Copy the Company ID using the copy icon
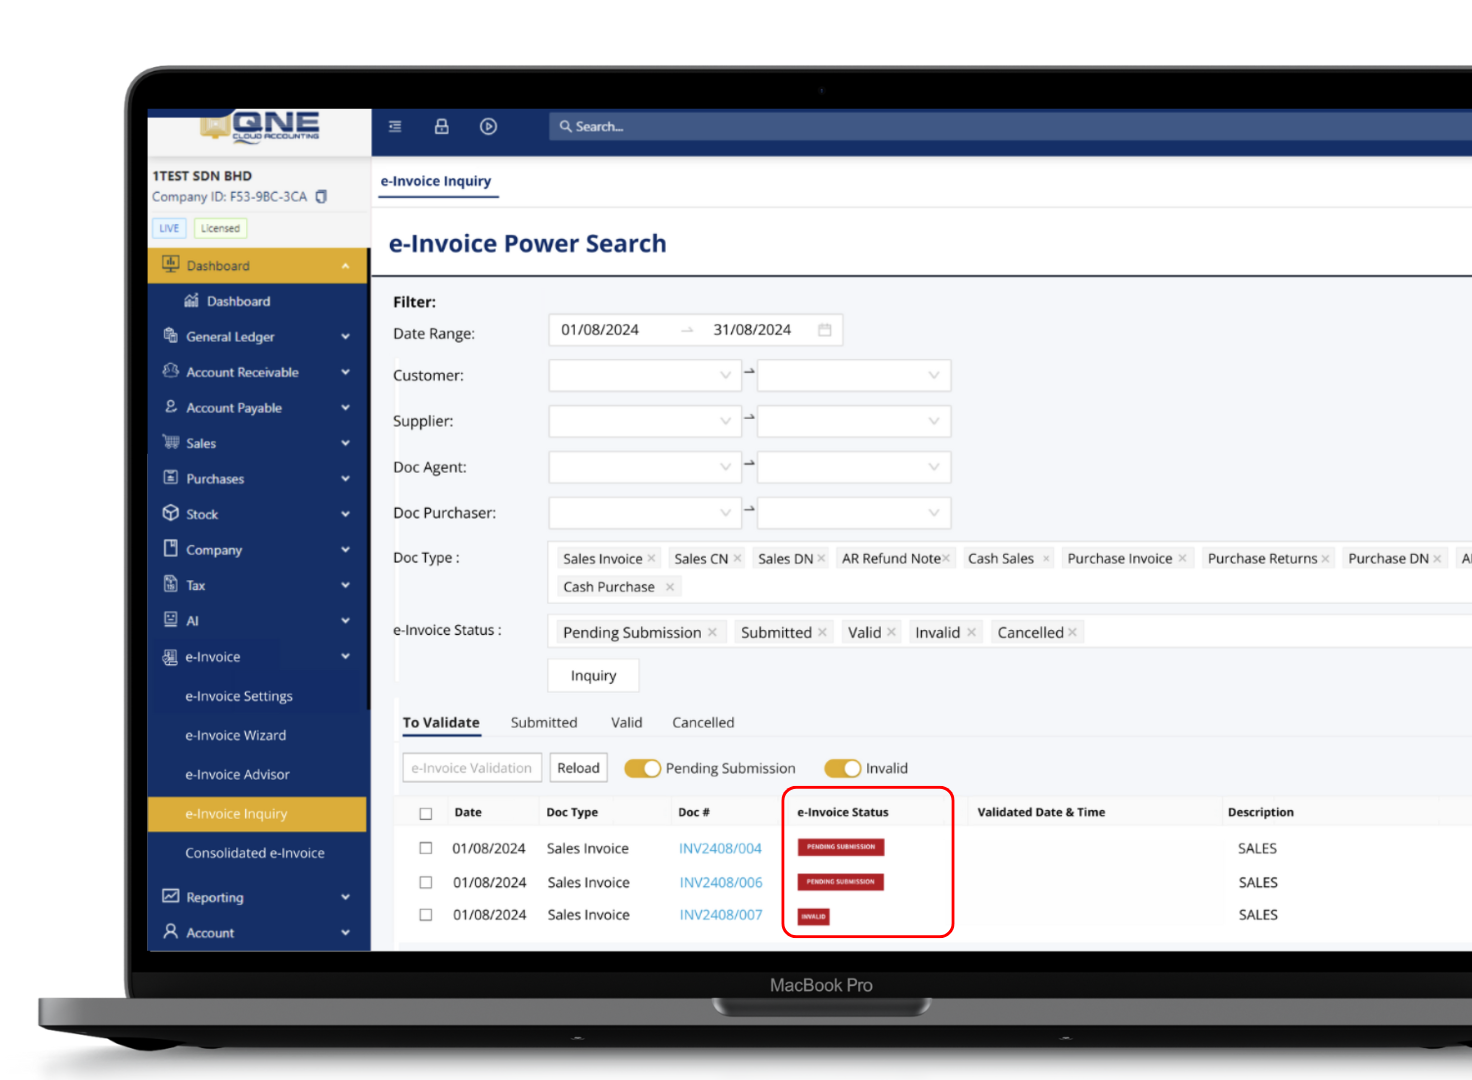 coord(321,197)
